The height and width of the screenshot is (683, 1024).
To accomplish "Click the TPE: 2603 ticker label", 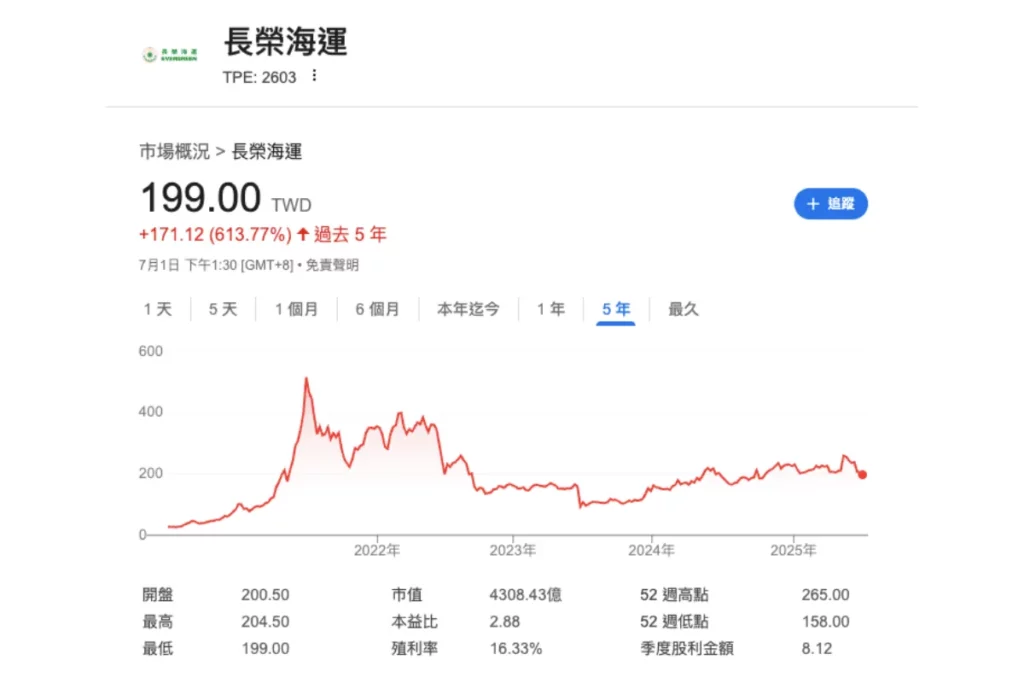I will (x=259, y=77).
